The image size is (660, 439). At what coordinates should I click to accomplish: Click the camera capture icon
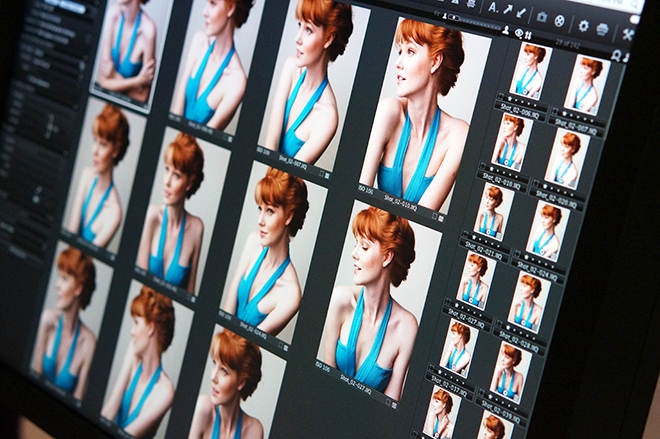[542, 17]
